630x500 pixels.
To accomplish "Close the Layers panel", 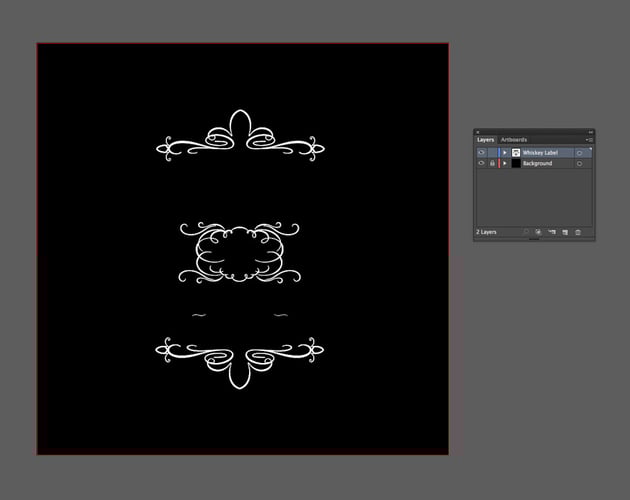I will click(478, 132).
